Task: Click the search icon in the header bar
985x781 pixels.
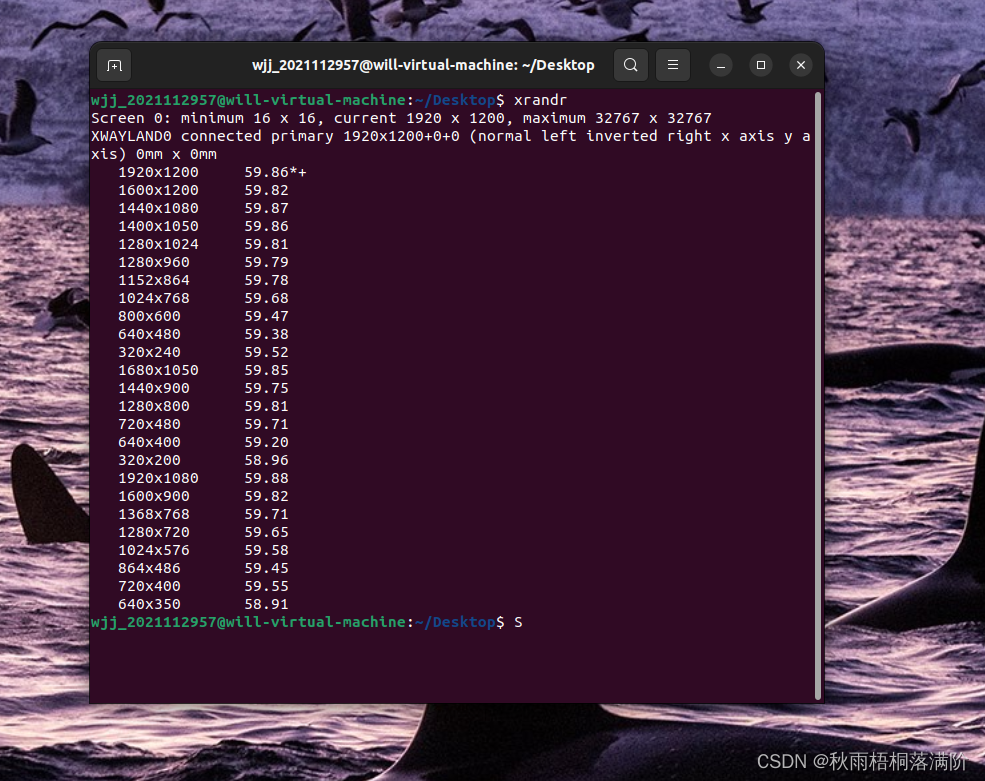Action: click(630, 64)
